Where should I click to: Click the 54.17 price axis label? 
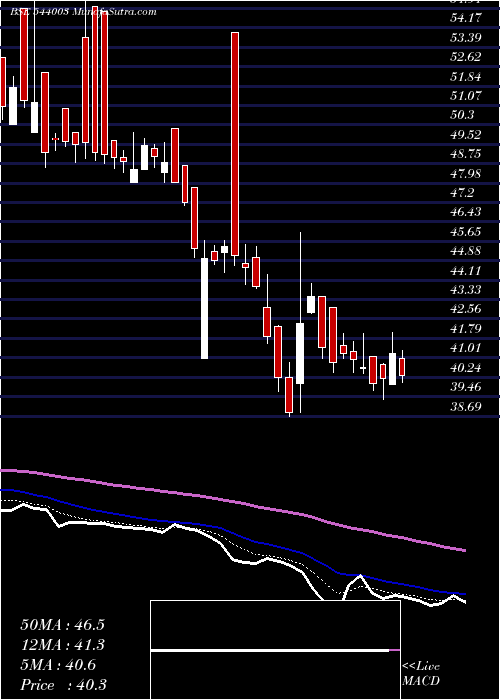point(466,18)
